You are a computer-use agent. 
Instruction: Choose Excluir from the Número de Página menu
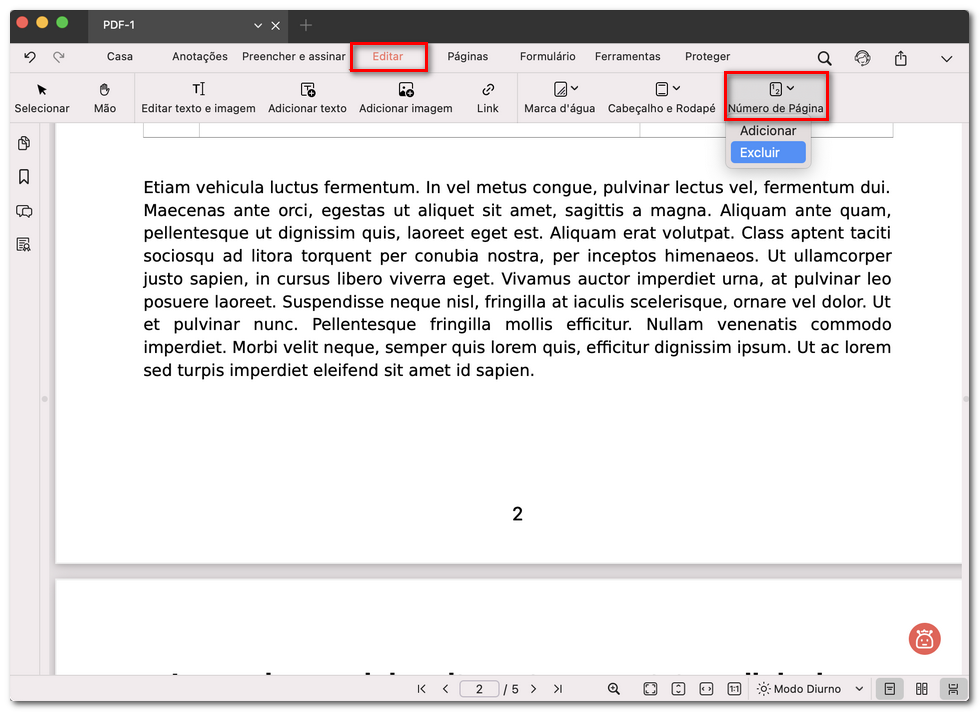pos(767,152)
